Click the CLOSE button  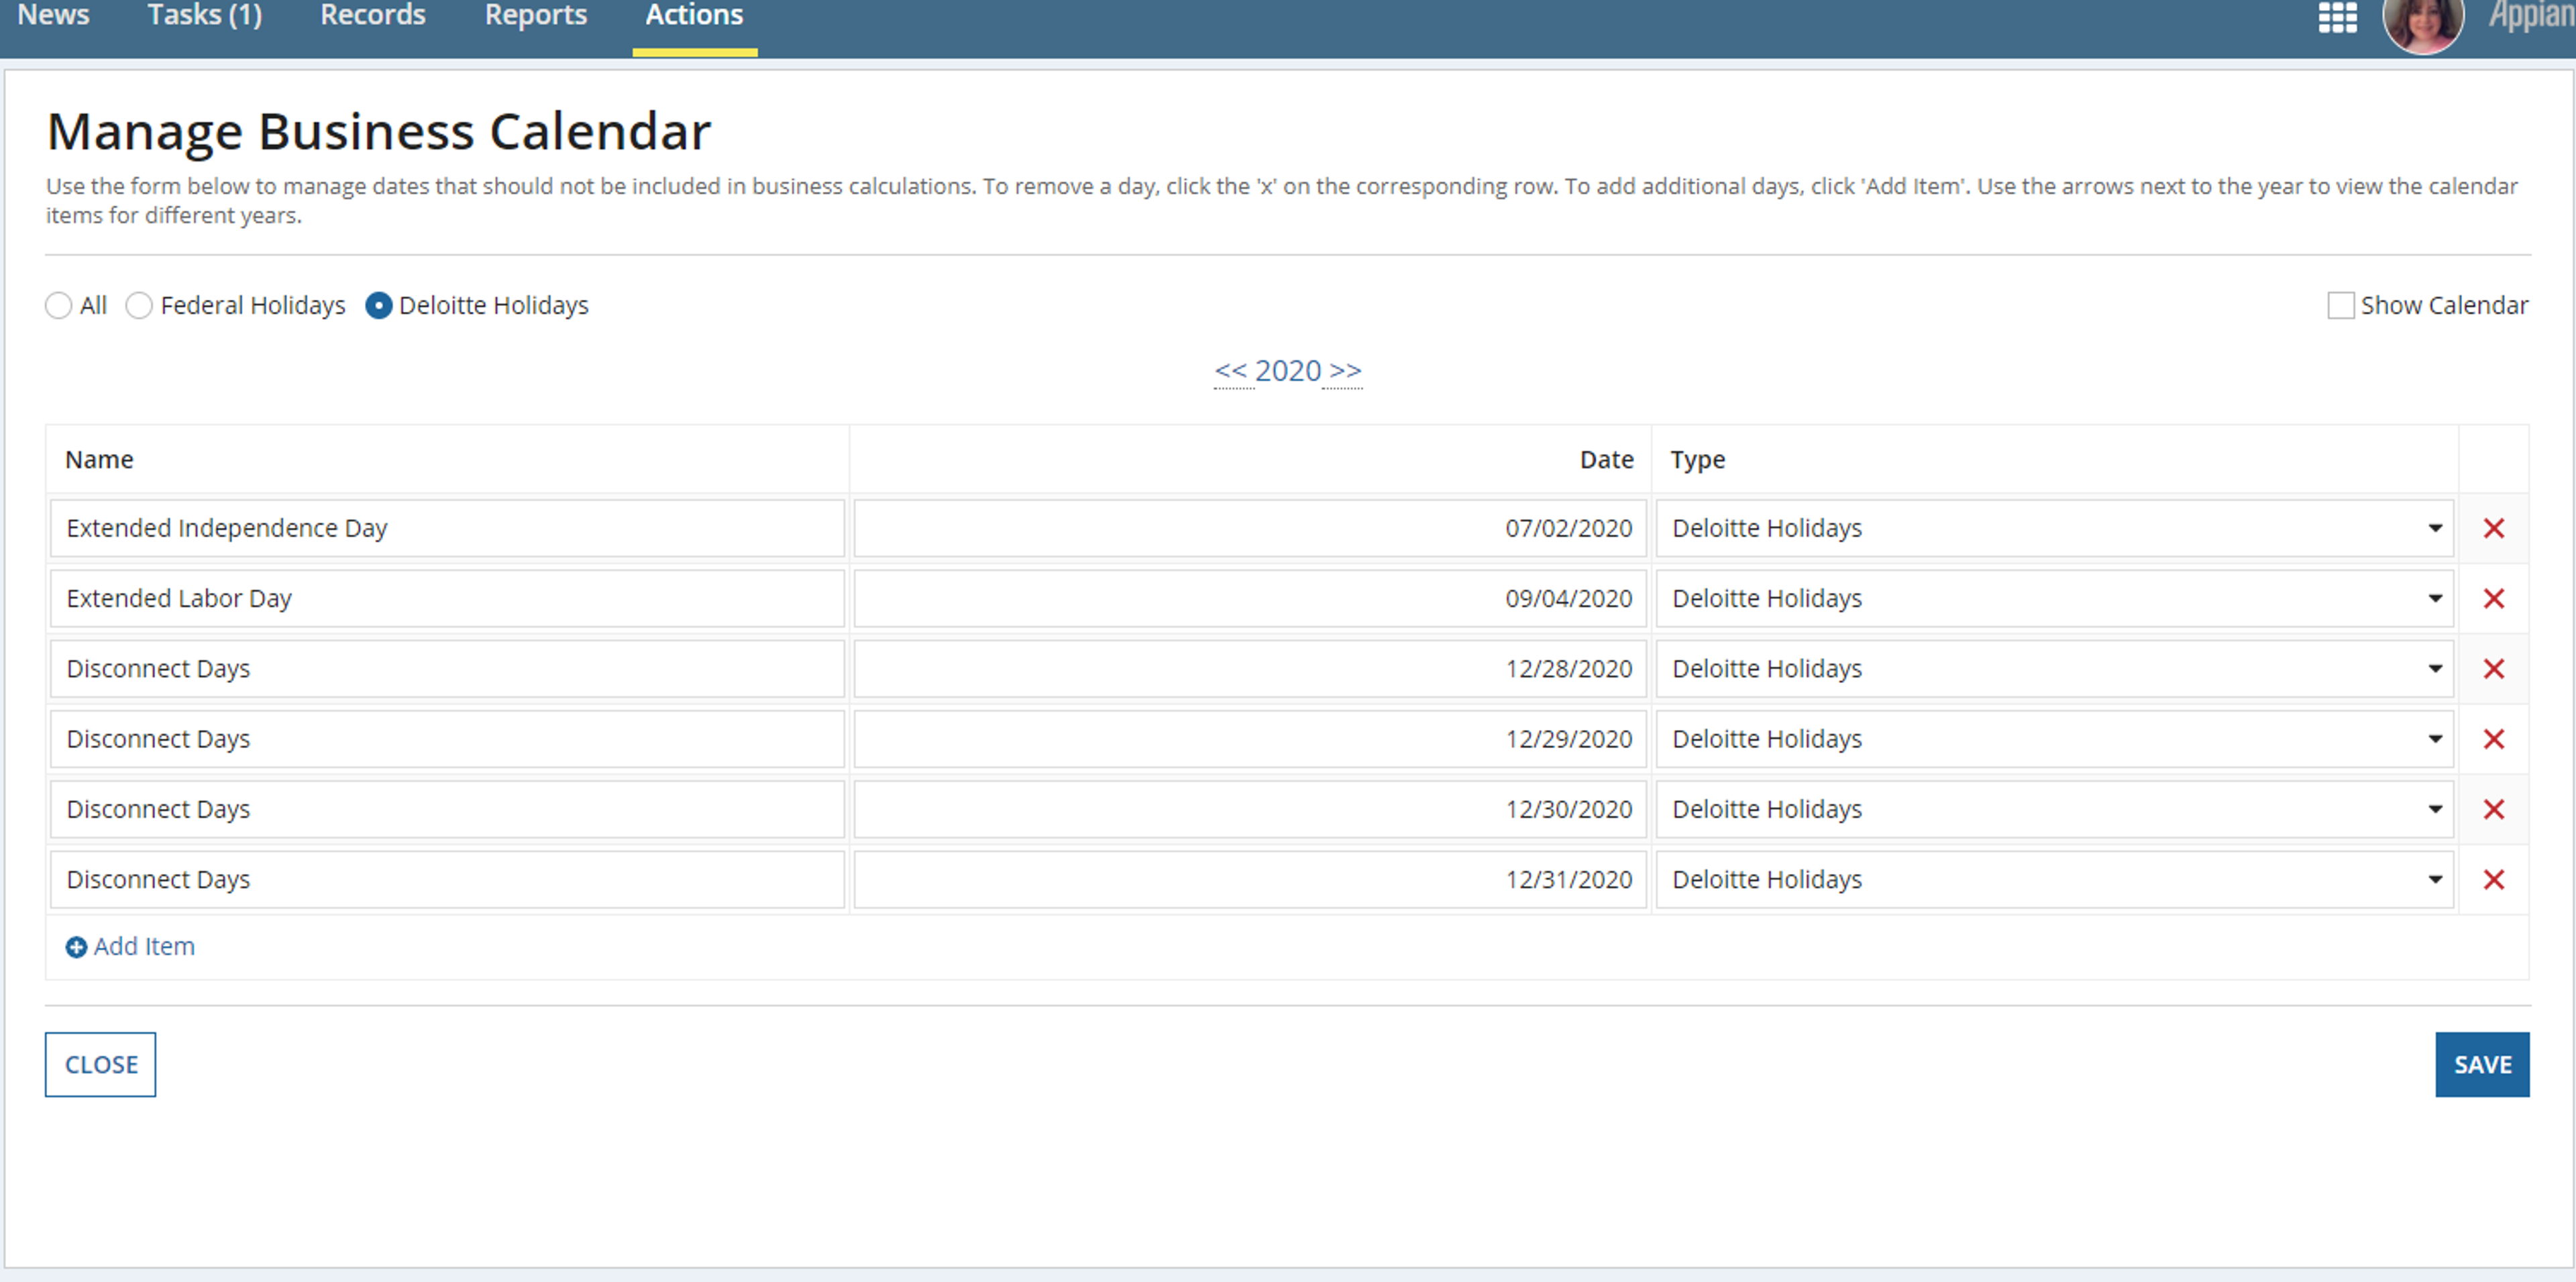[100, 1064]
